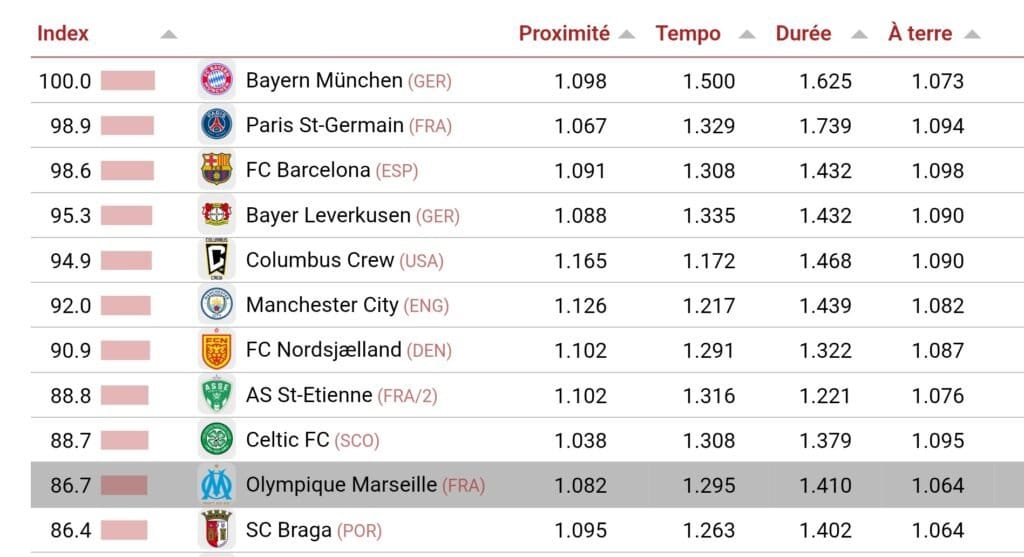Click the Manchester City club crest

217,305
